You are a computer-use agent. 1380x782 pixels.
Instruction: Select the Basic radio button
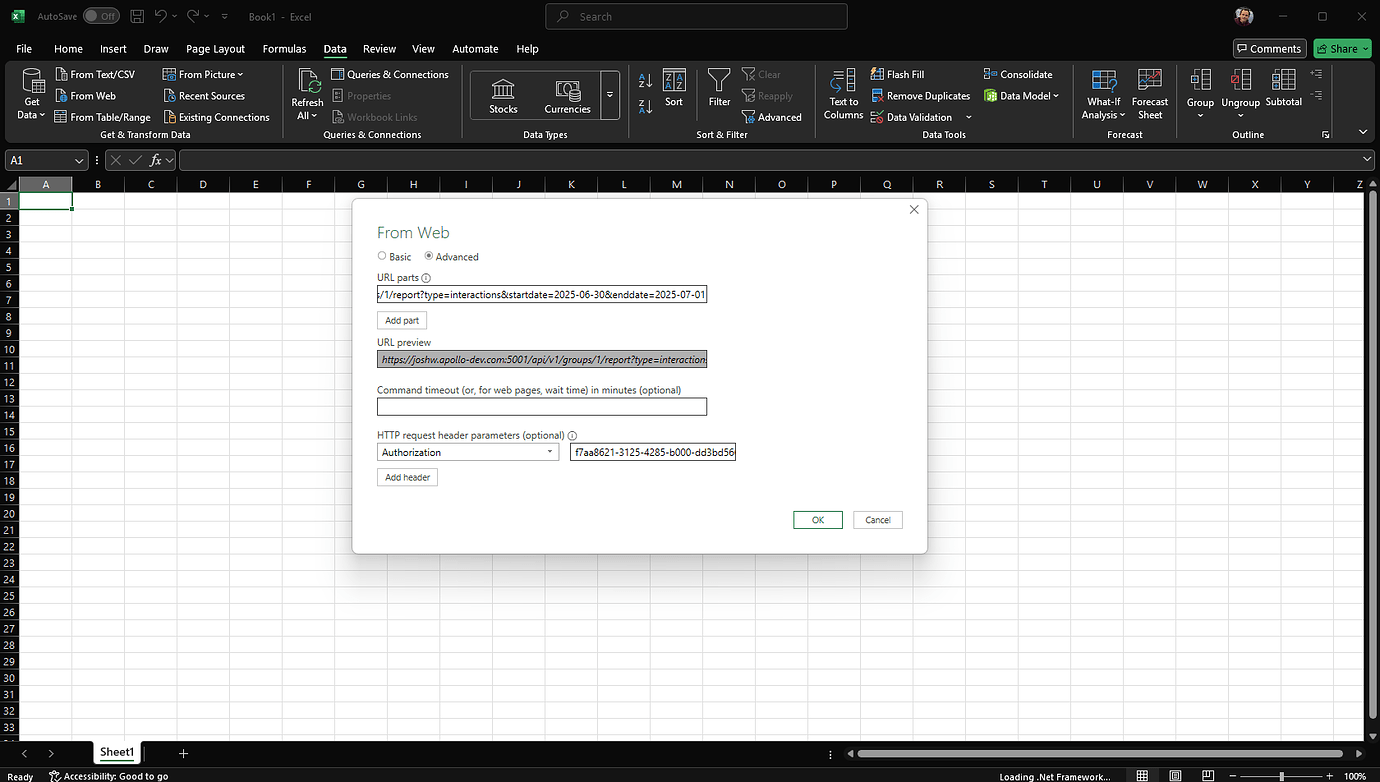pos(381,256)
